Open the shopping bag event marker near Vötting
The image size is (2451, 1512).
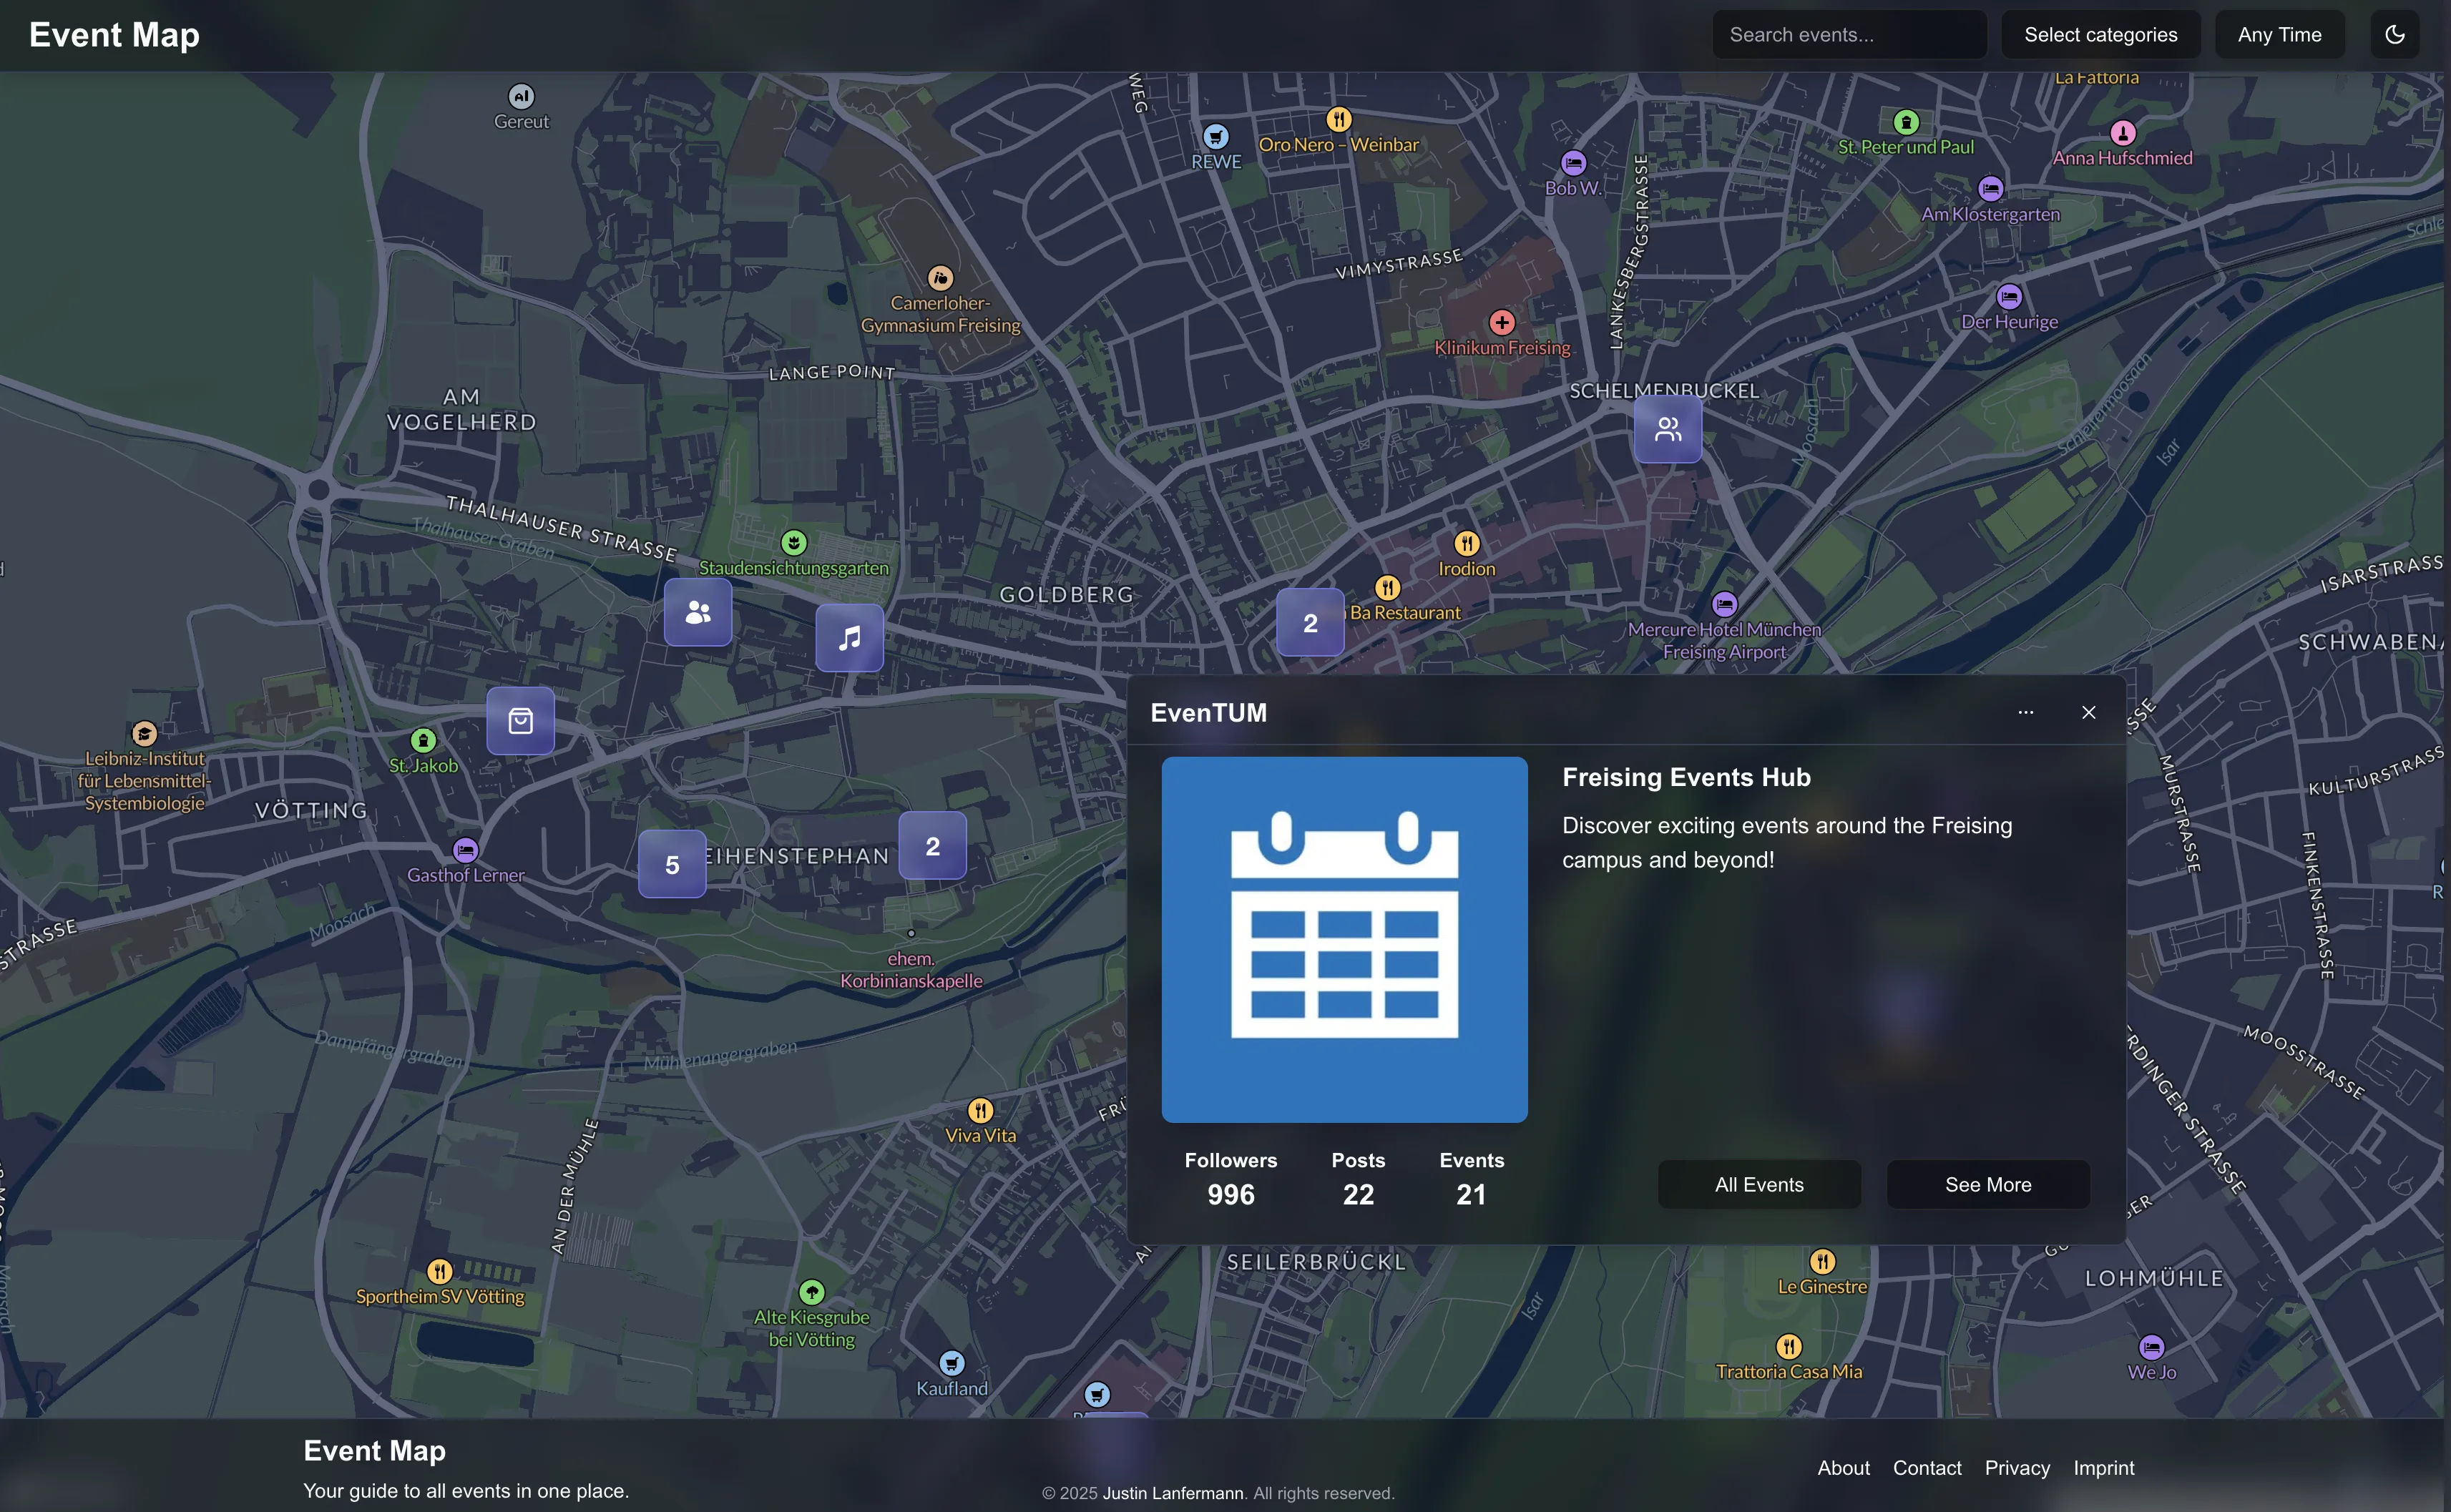[520, 720]
